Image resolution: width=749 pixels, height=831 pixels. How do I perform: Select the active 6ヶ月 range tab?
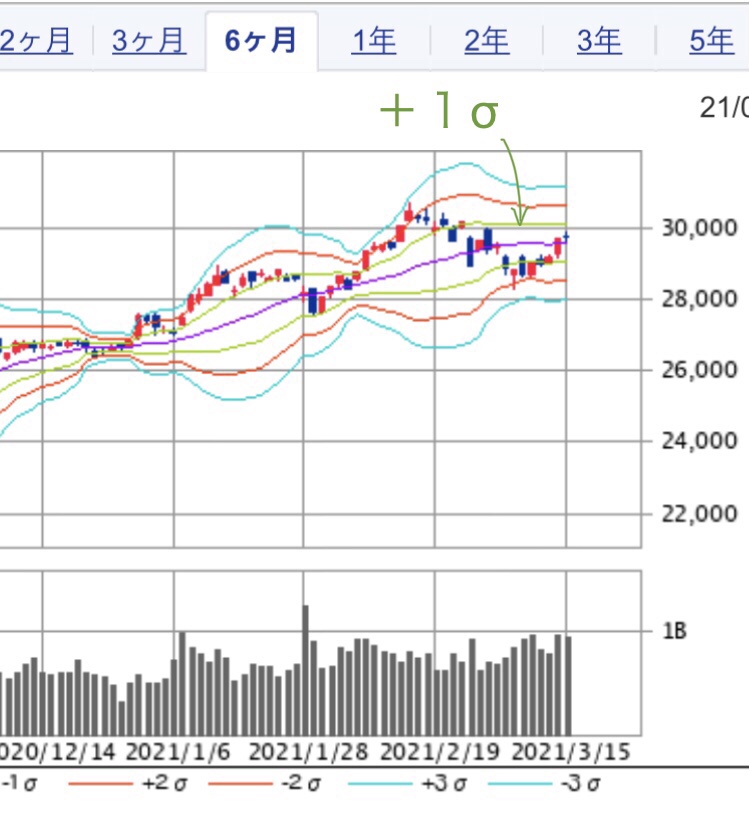(x=261, y=41)
